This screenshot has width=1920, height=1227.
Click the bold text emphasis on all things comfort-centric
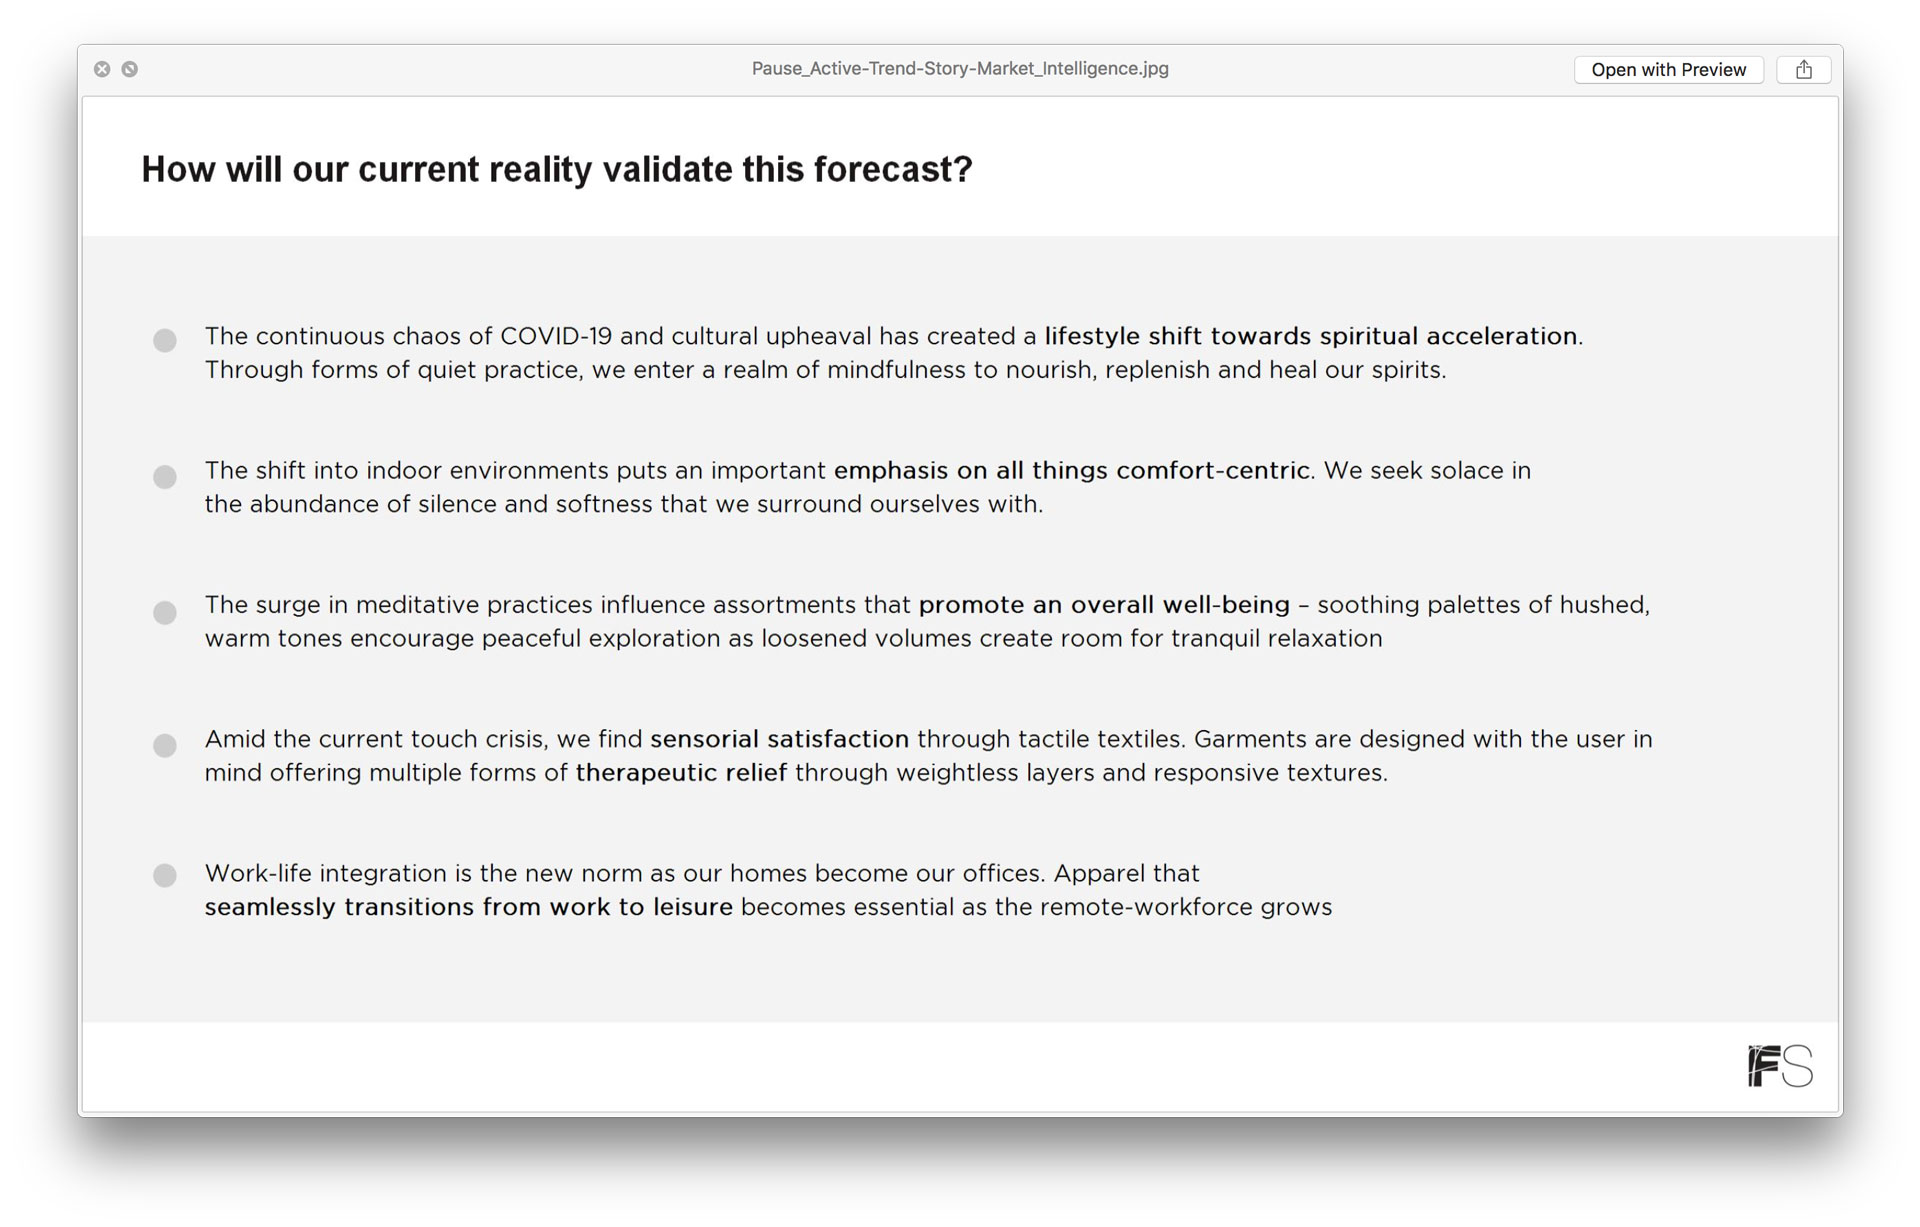coord(1072,470)
